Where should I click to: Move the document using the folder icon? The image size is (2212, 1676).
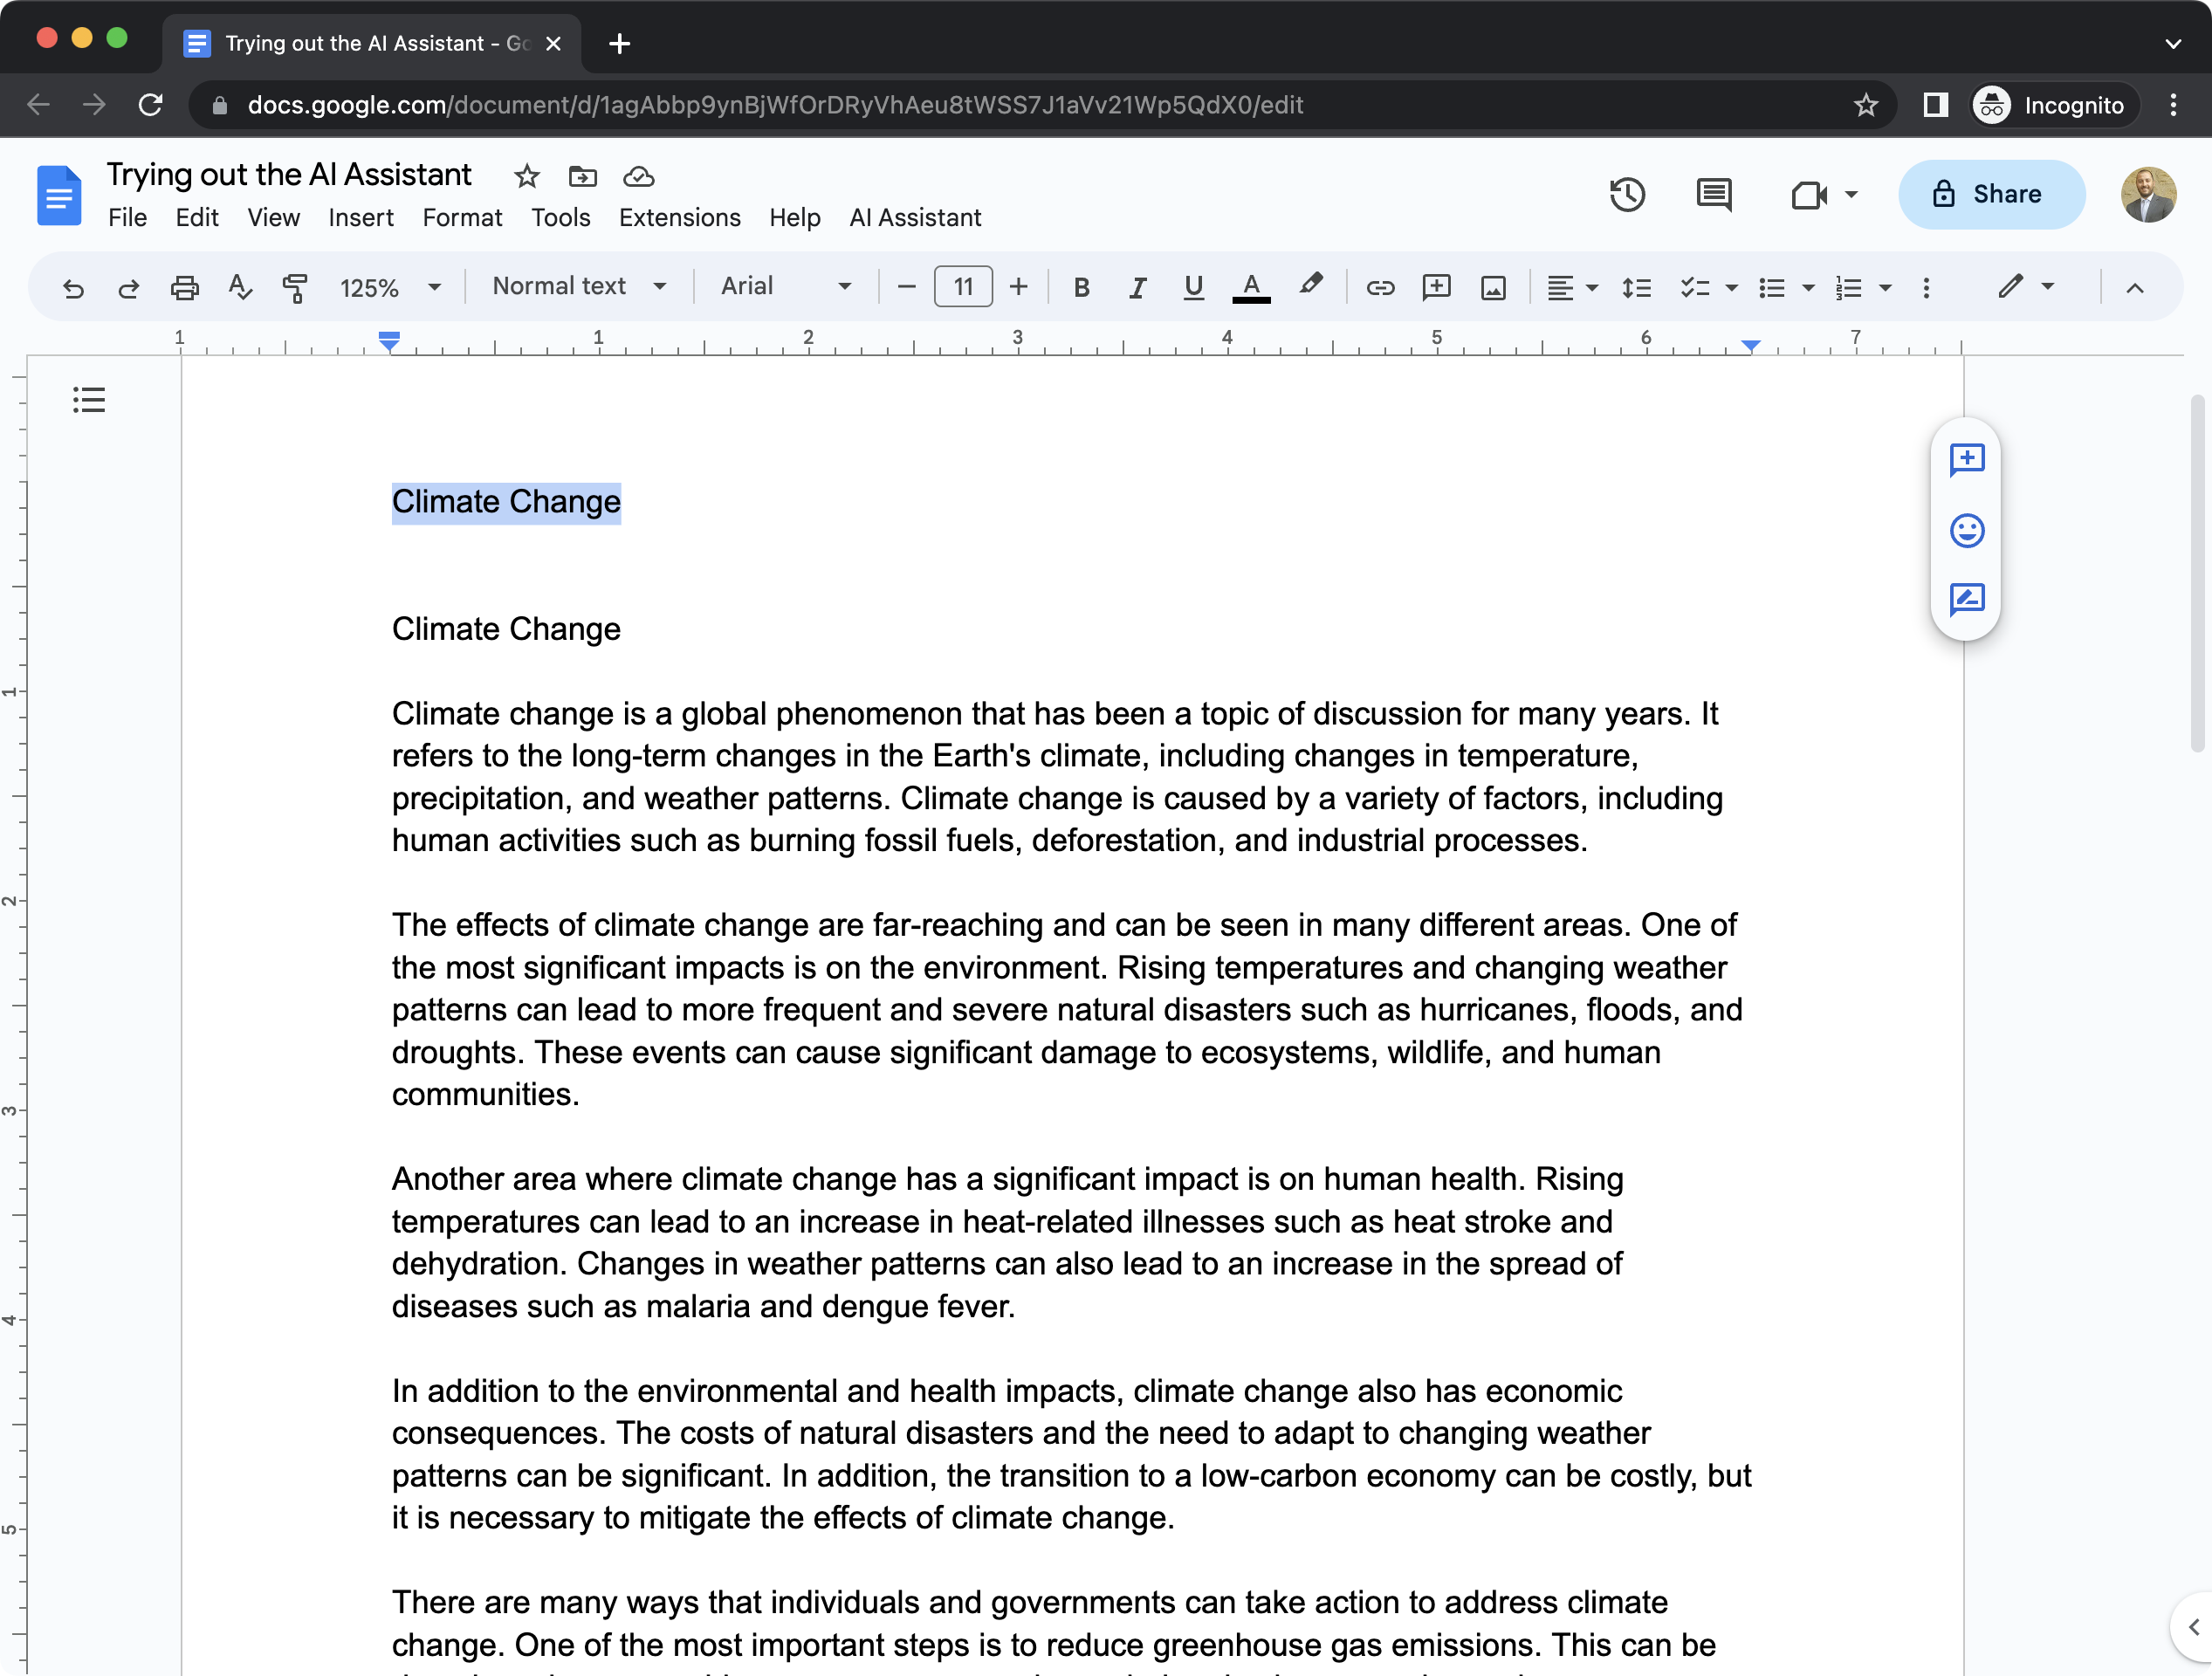click(x=583, y=177)
